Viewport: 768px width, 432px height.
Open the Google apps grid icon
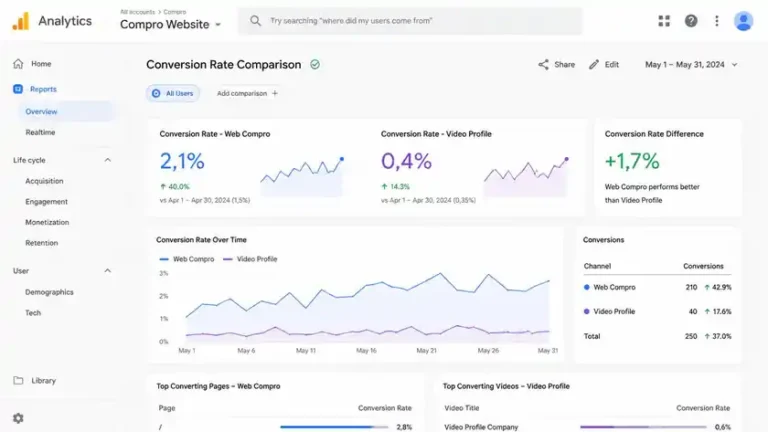coord(664,21)
